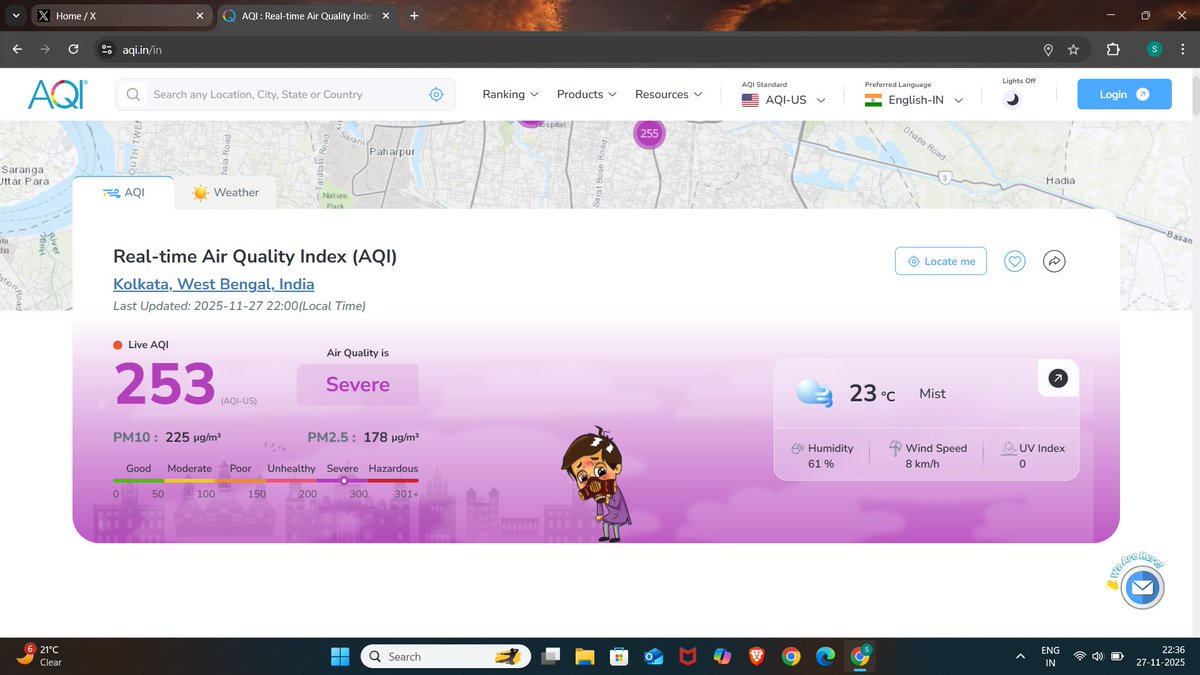The height and width of the screenshot is (675, 1200).
Task: Switch to the Weather tab
Action: pyautogui.click(x=226, y=192)
